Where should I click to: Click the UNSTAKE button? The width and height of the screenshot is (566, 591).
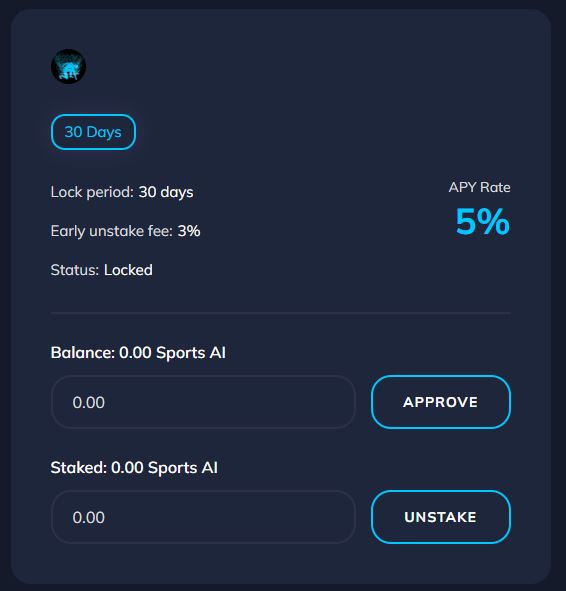(441, 517)
